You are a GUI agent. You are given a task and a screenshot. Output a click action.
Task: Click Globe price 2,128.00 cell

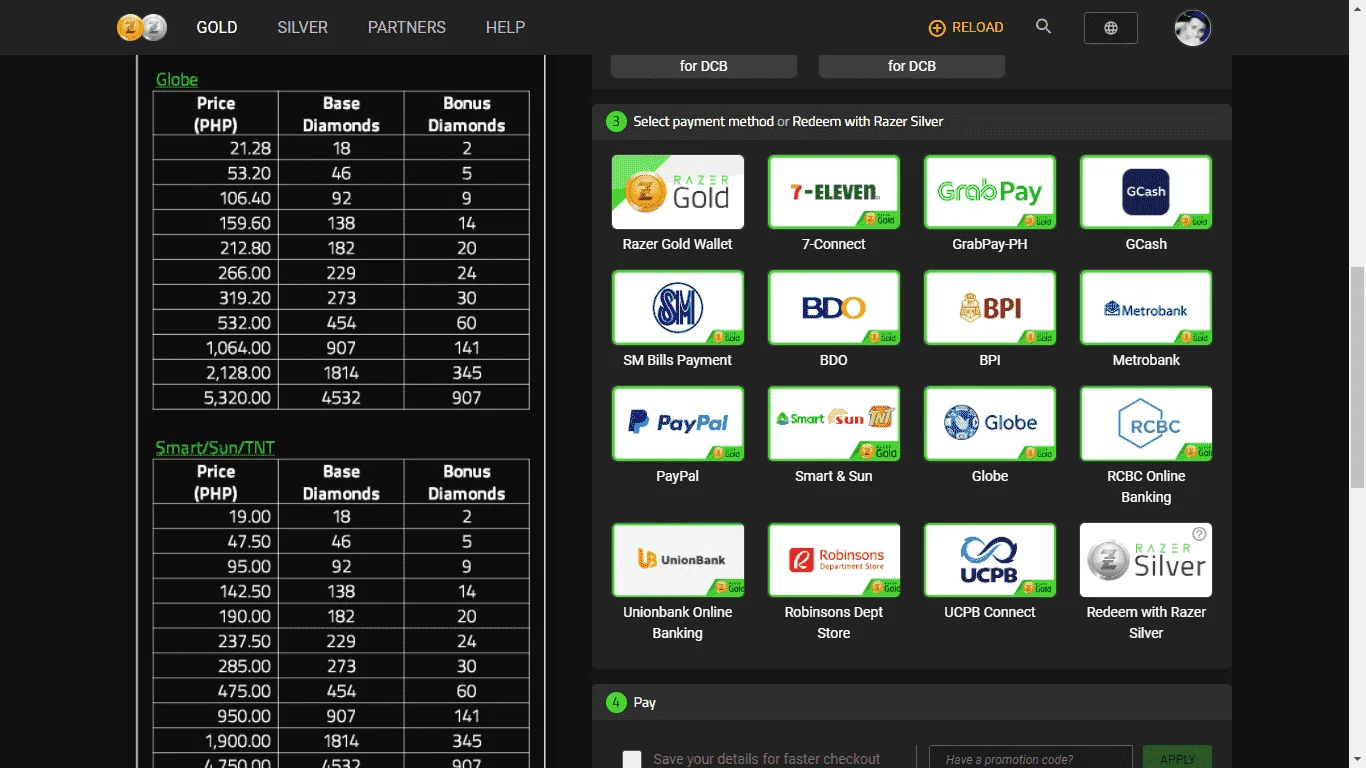point(216,373)
